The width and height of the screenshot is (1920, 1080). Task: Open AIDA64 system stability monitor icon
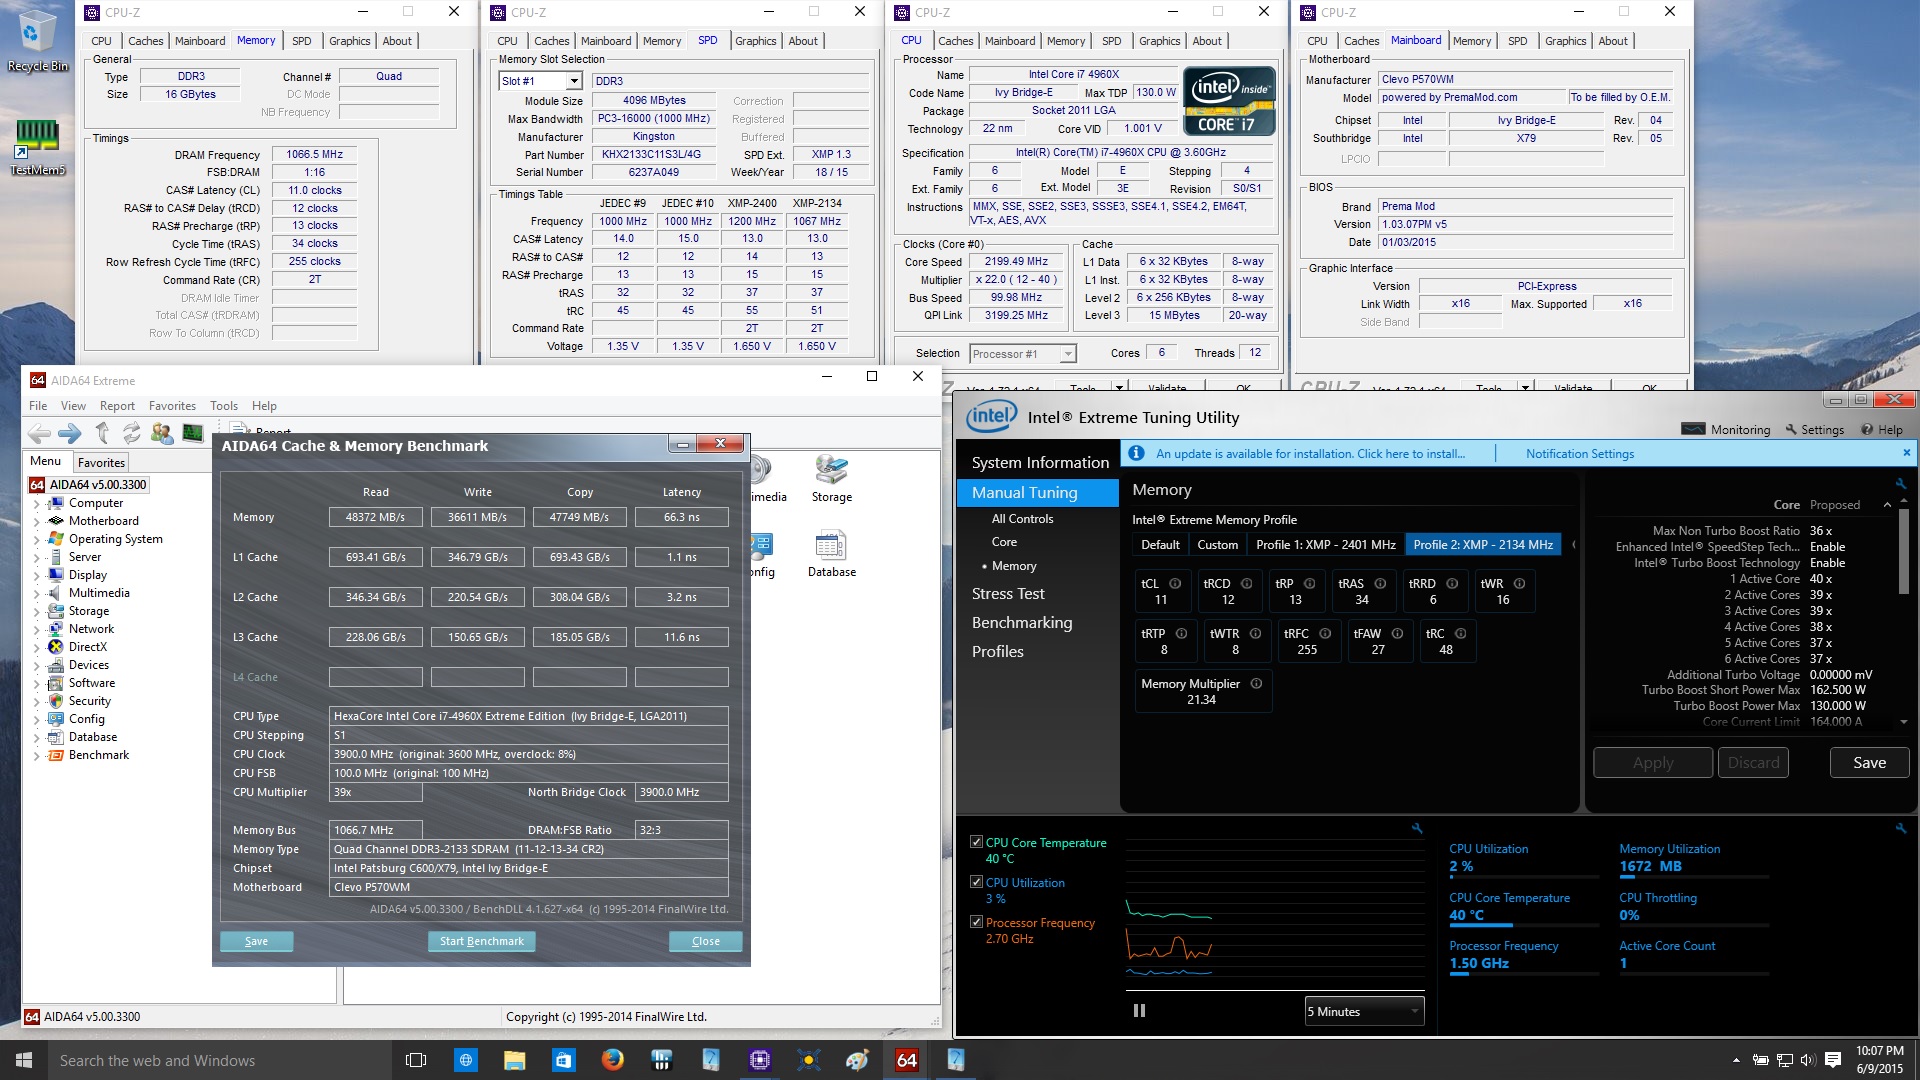(x=192, y=433)
